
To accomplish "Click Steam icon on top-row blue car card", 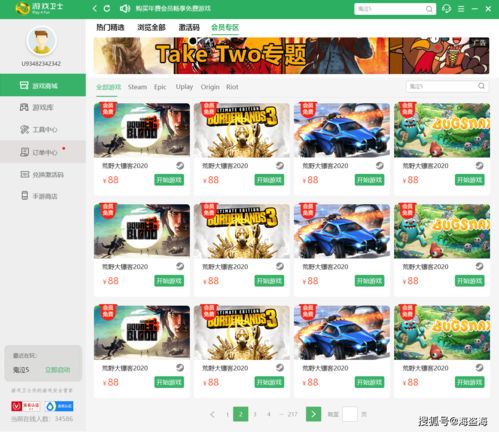I will 379,165.
